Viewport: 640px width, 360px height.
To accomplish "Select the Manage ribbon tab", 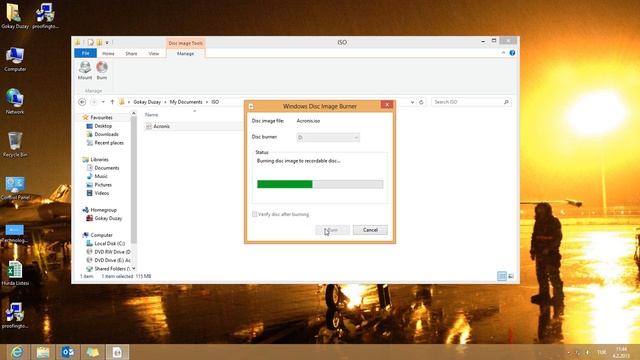I will [185, 53].
